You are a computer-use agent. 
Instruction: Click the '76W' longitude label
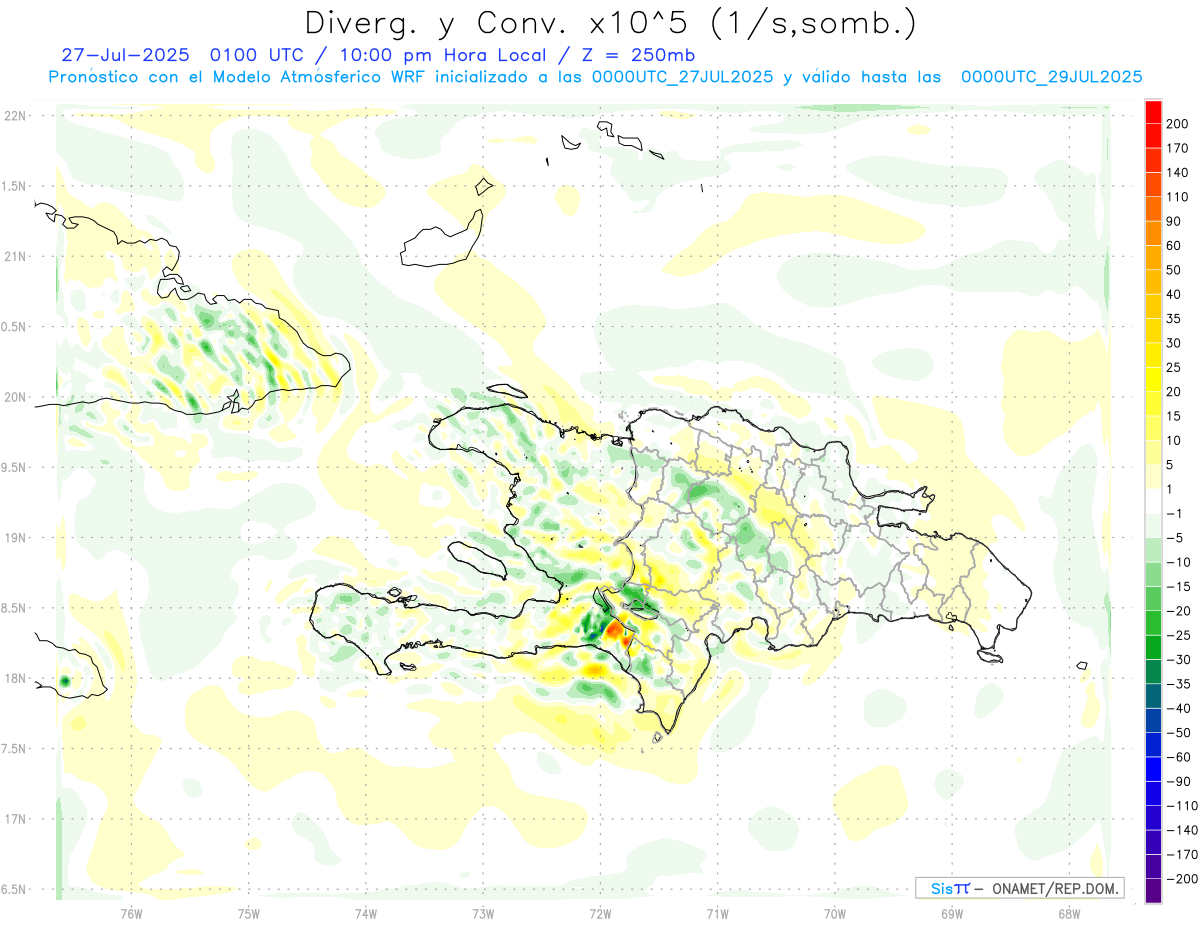(x=131, y=913)
